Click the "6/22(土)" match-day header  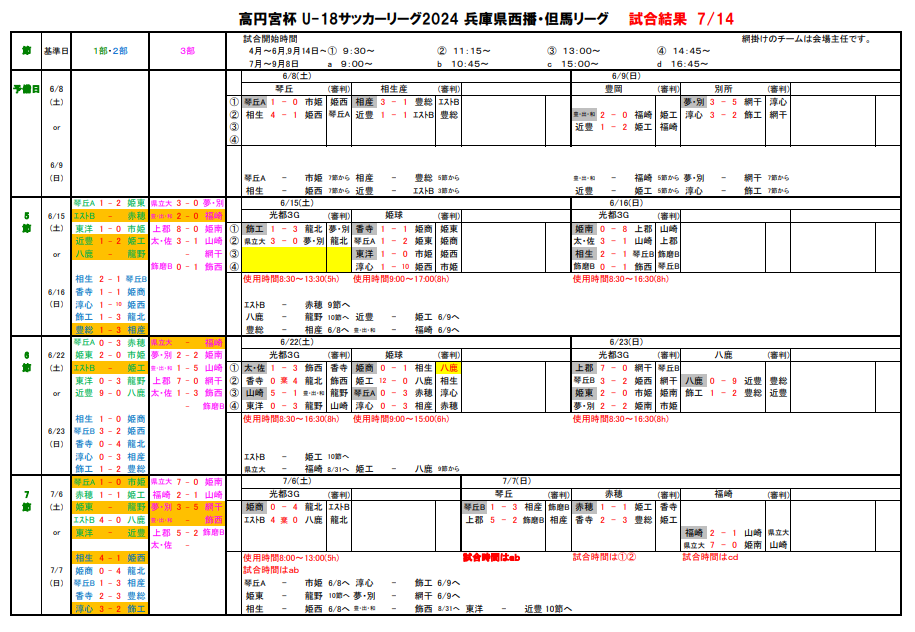296,342
